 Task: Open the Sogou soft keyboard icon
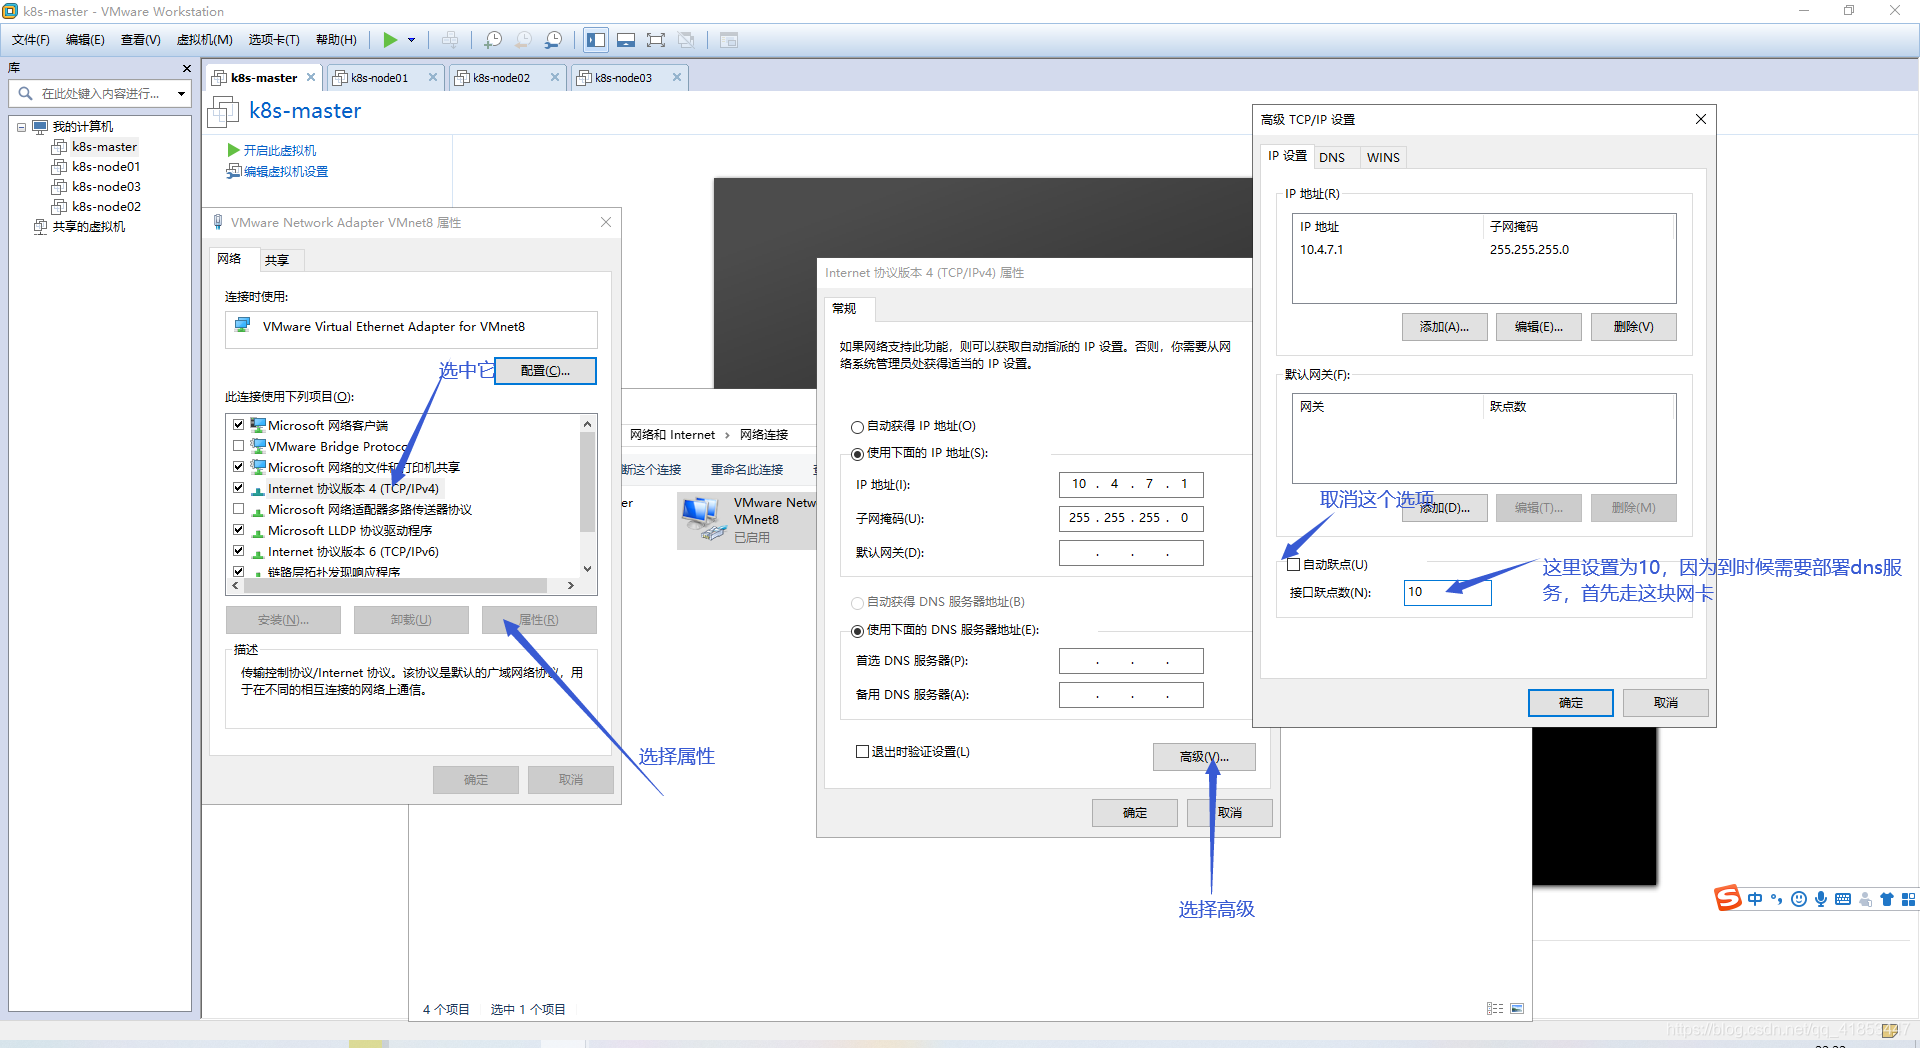[1843, 899]
